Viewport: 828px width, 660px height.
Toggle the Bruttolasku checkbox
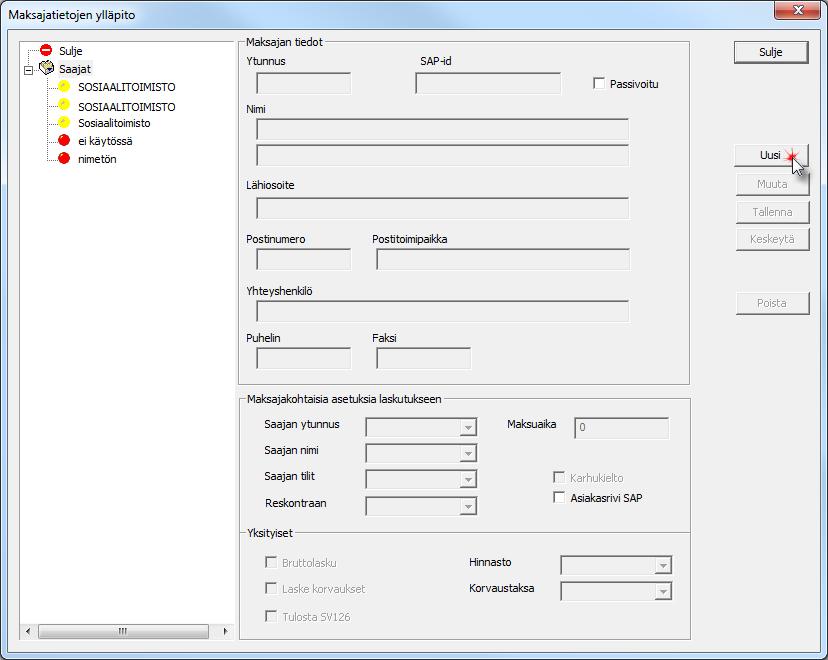tap(271, 562)
